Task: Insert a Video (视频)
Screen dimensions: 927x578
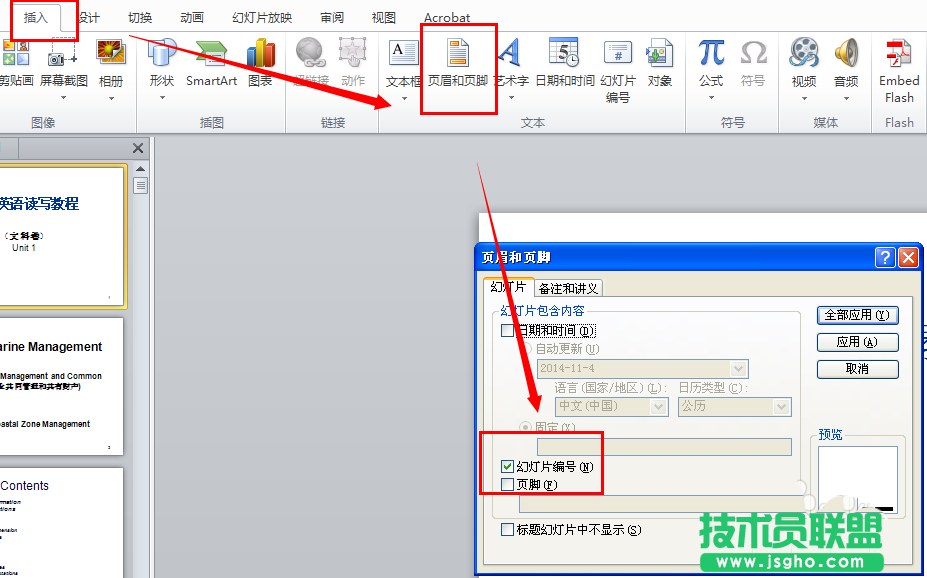Action: coord(804,52)
